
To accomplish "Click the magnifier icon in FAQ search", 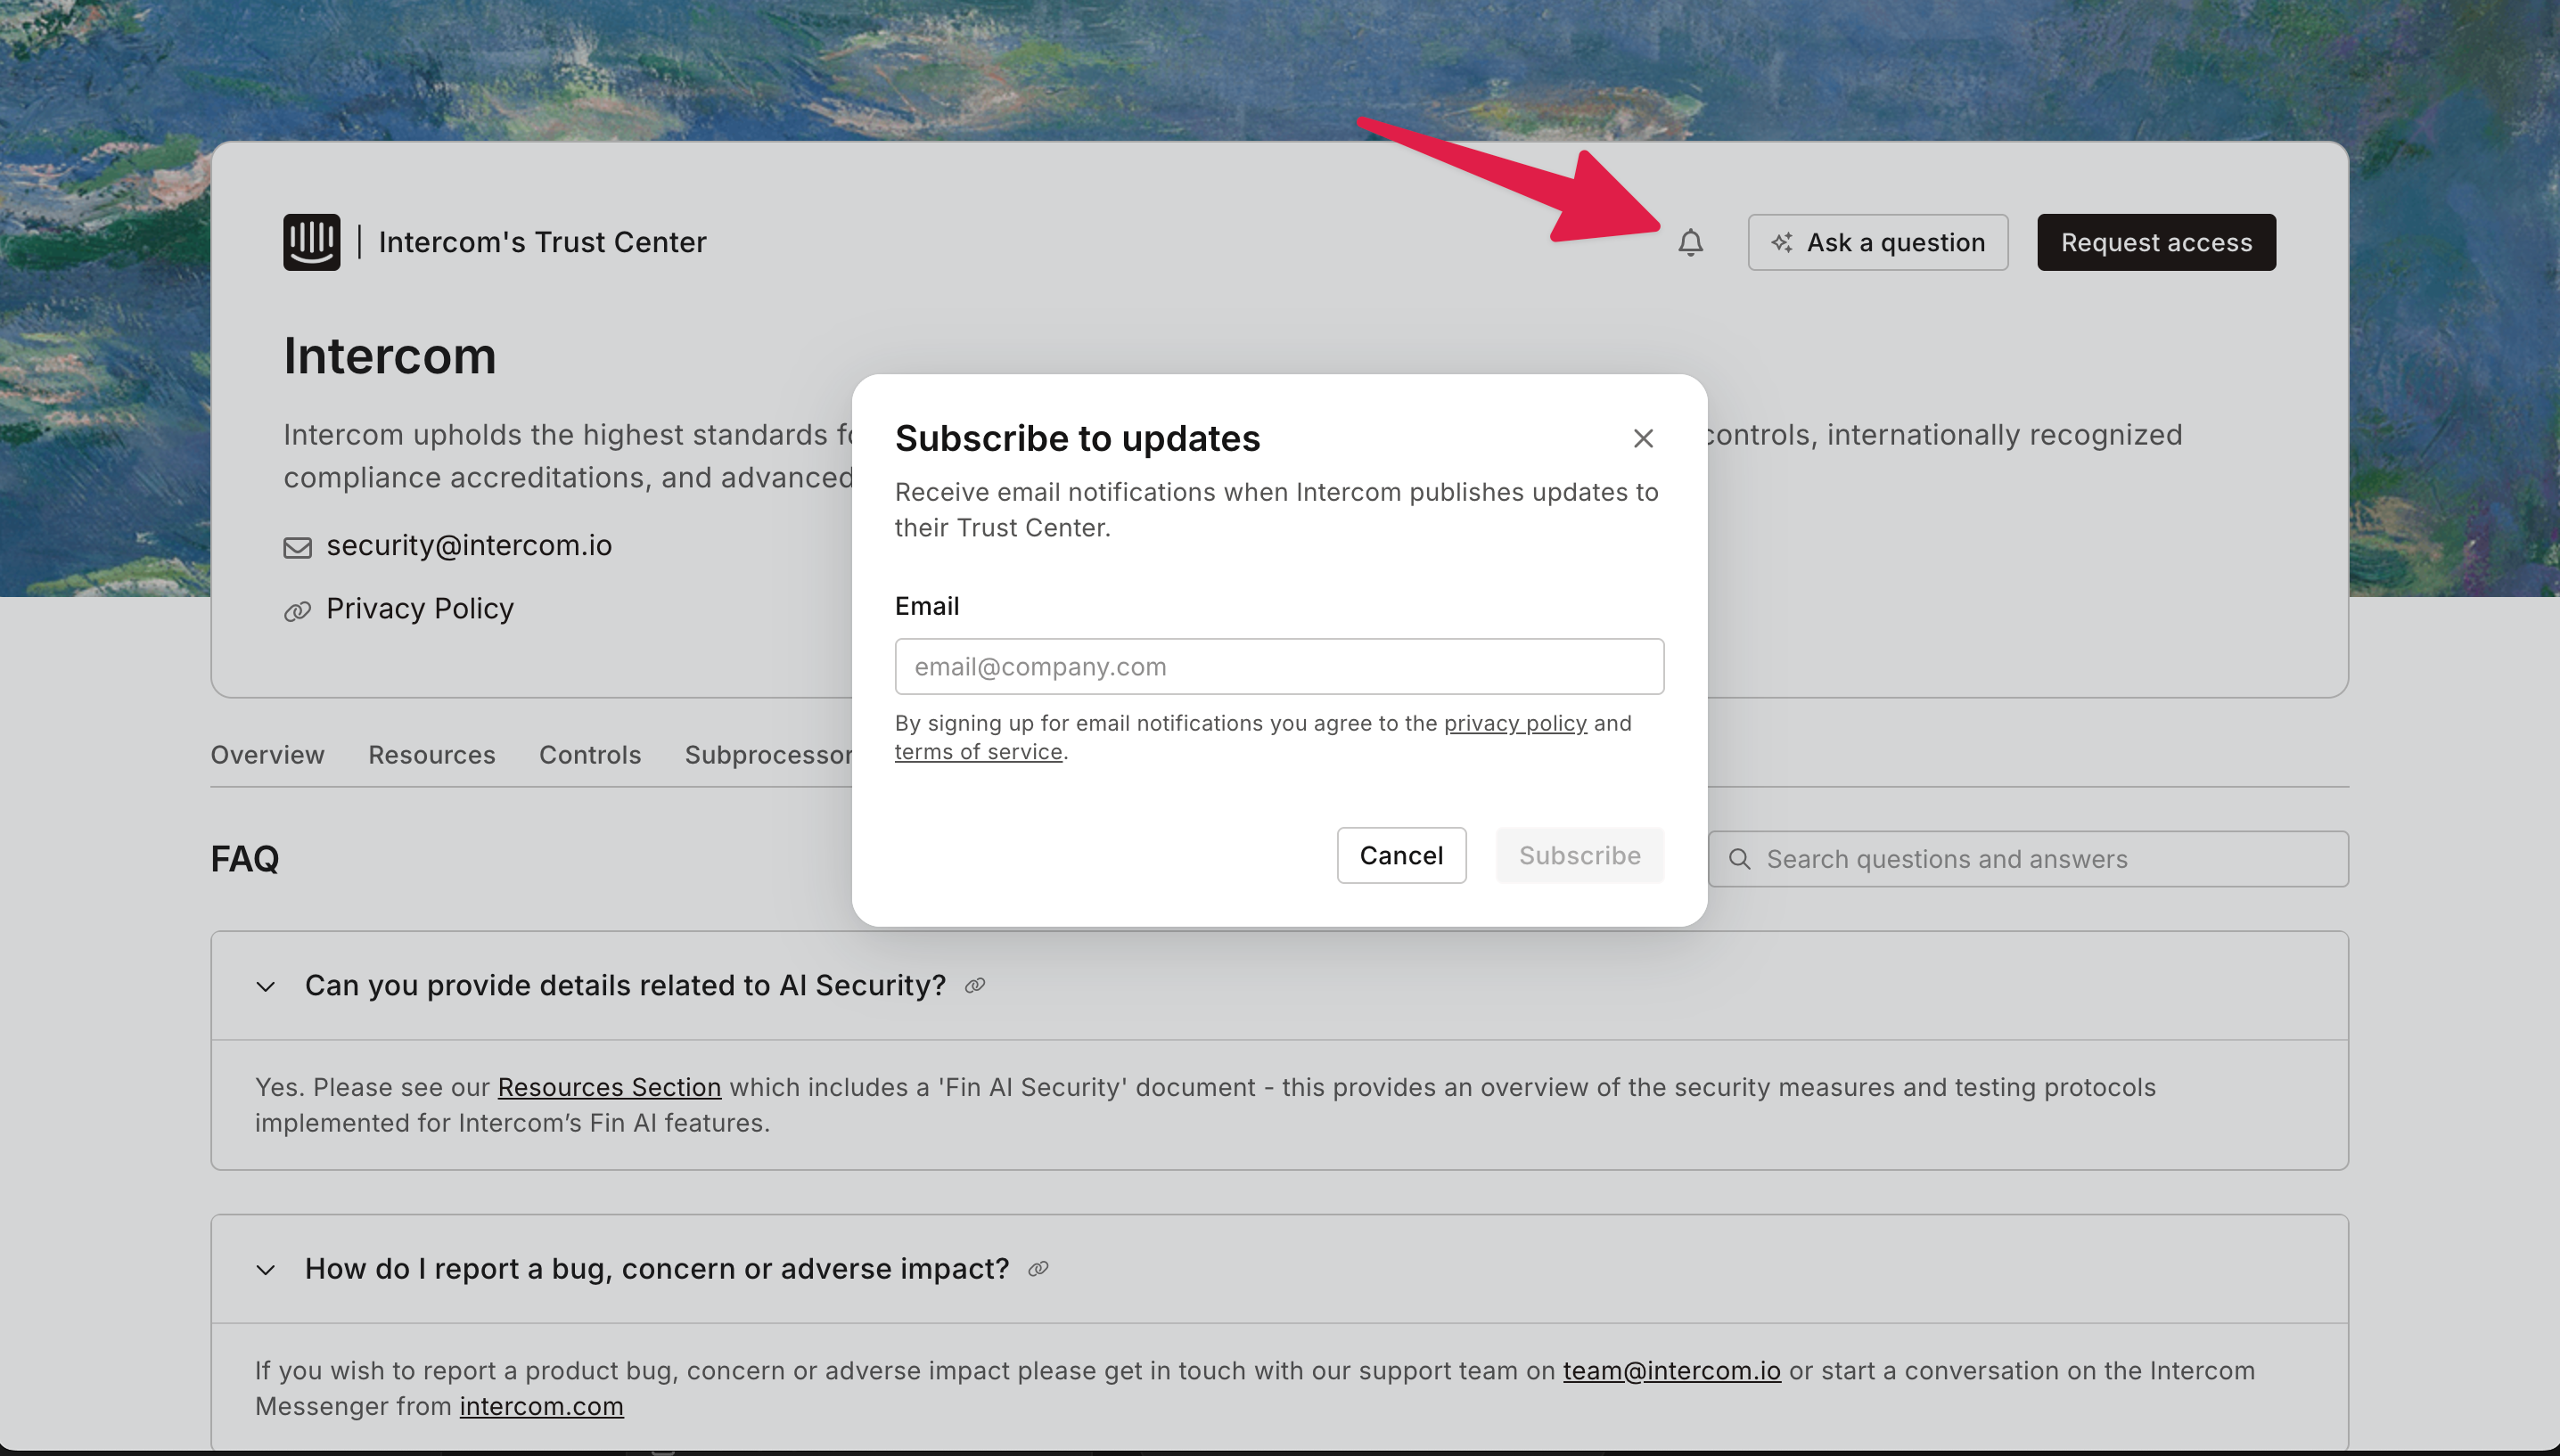I will pyautogui.click(x=1740, y=859).
